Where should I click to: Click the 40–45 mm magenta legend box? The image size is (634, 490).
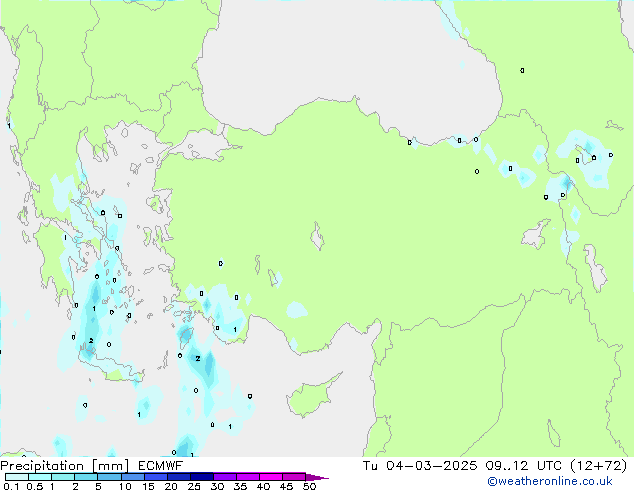[271, 477]
